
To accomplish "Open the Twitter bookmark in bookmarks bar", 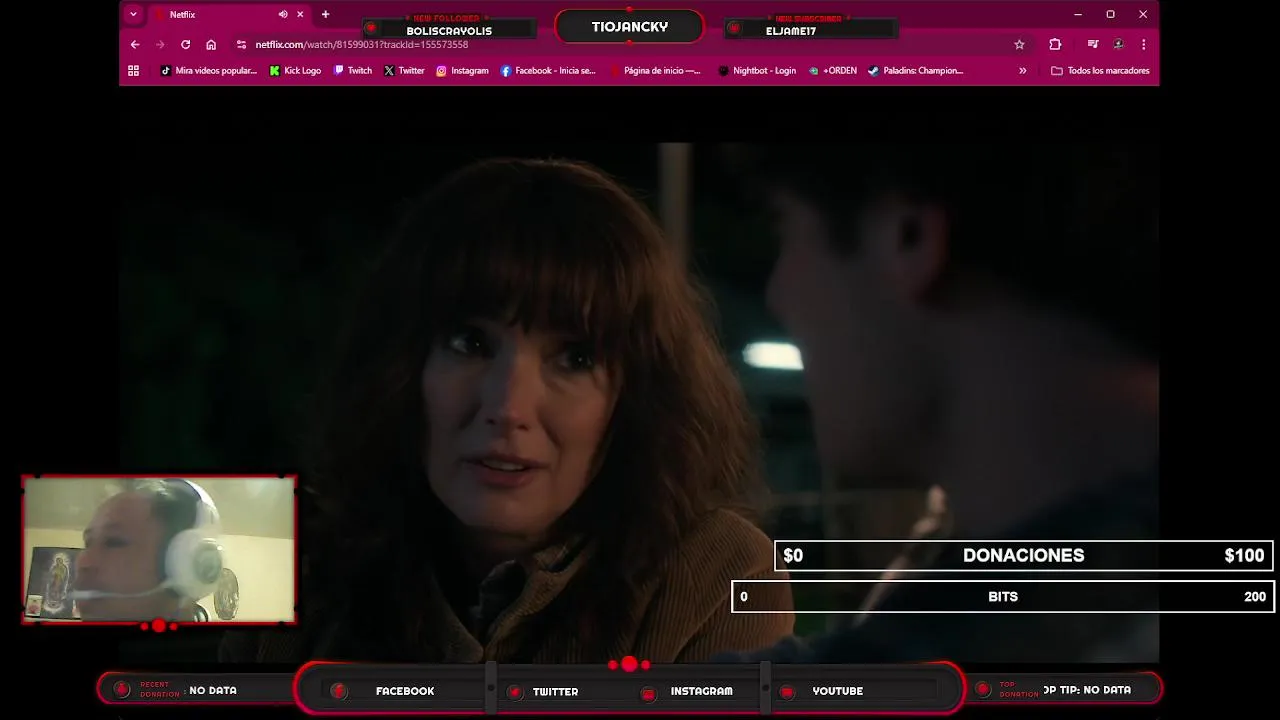I will 404,70.
